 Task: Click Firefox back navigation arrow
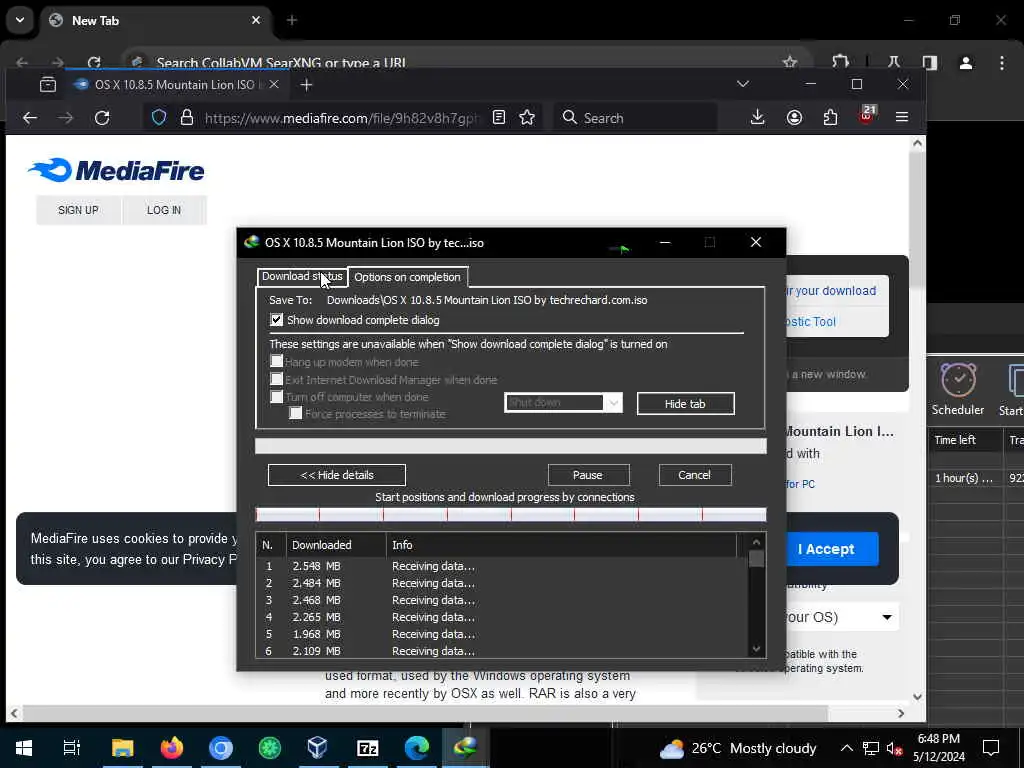tap(30, 118)
